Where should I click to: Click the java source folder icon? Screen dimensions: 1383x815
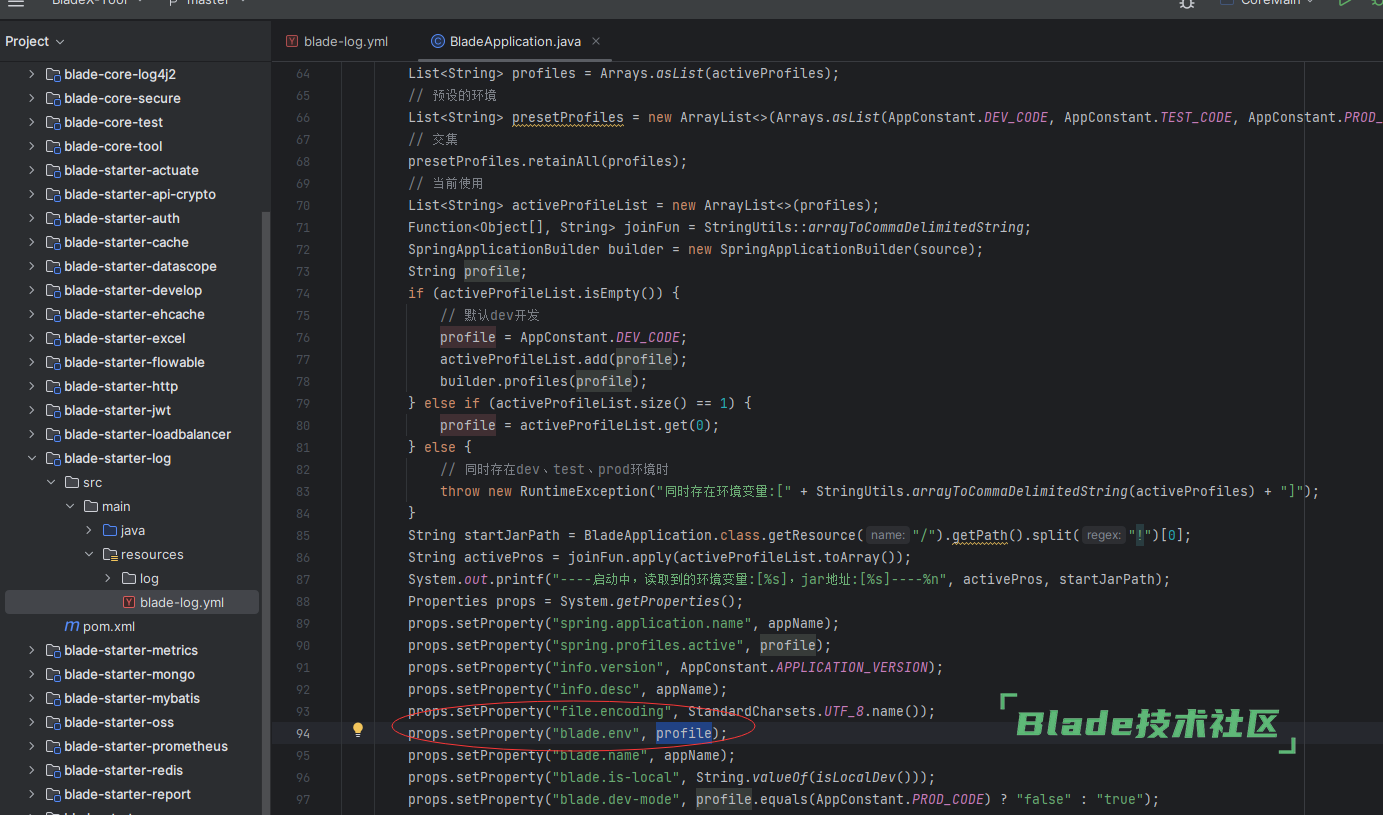pos(110,530)
